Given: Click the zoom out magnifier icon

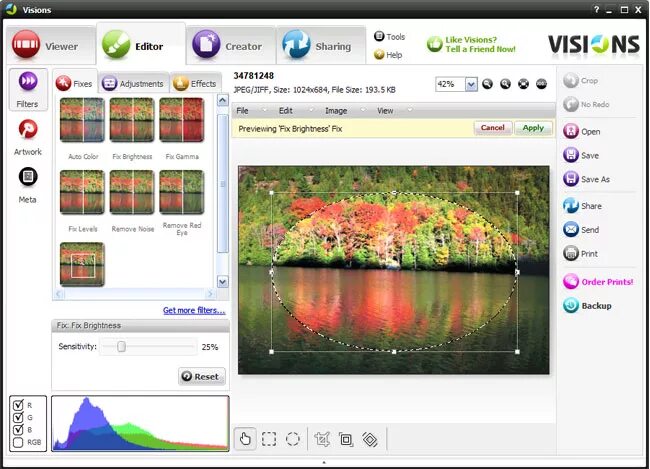Looking at the screenshot, I should 488,84.
